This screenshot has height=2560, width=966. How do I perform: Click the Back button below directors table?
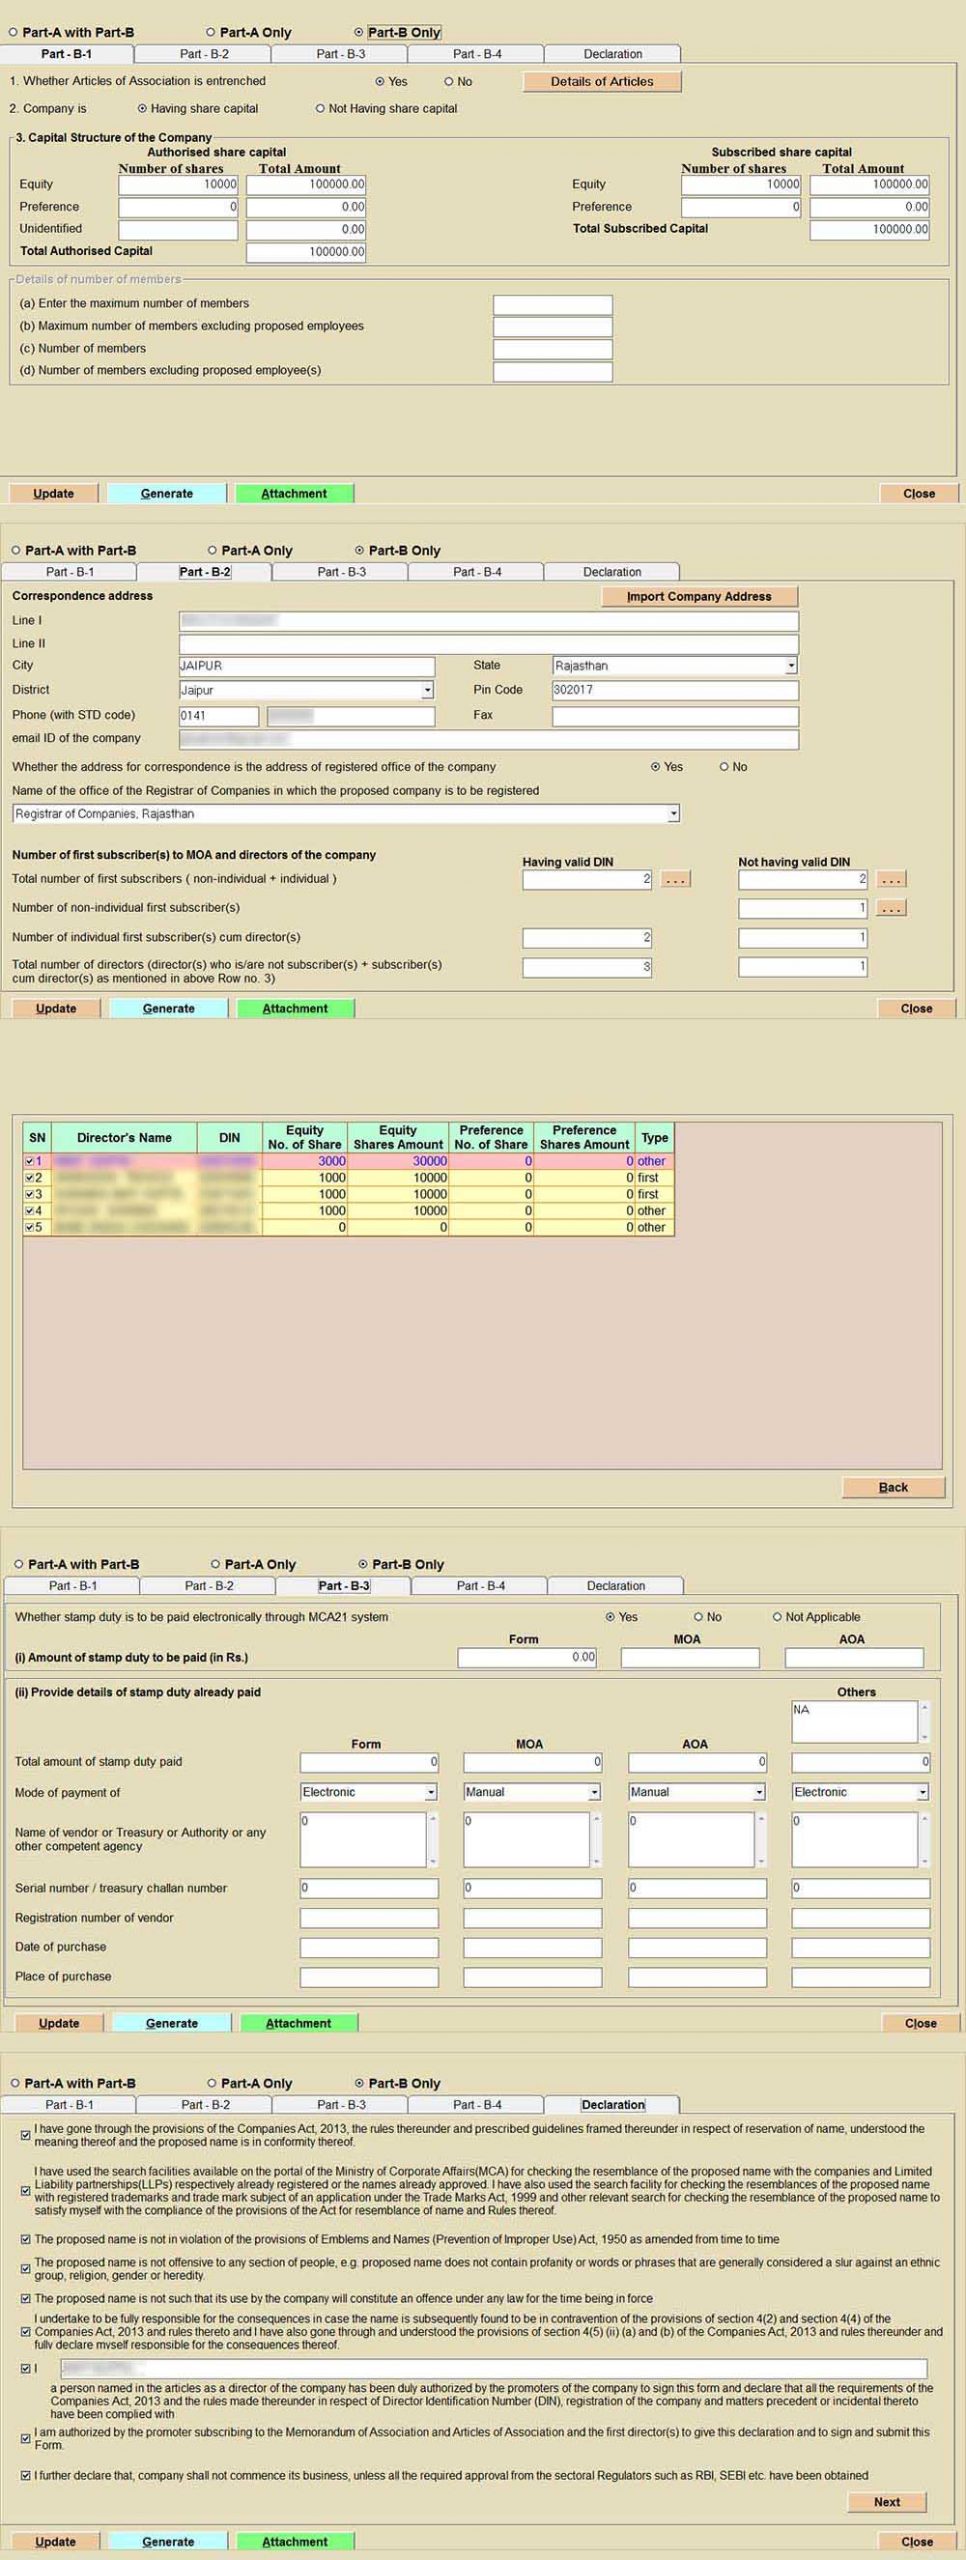coord(893,1487)
